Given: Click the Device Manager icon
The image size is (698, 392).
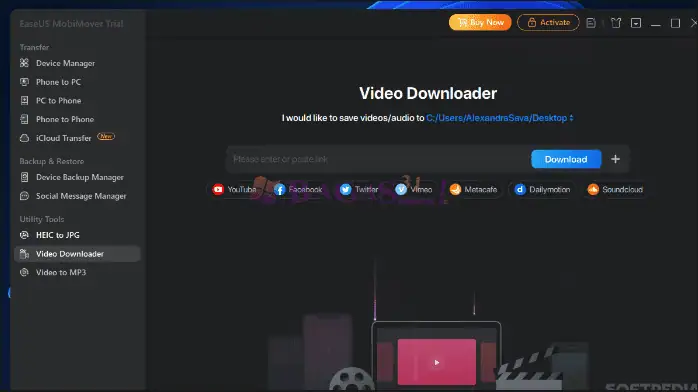Looking at the screenshot, I should click(24, 63).
